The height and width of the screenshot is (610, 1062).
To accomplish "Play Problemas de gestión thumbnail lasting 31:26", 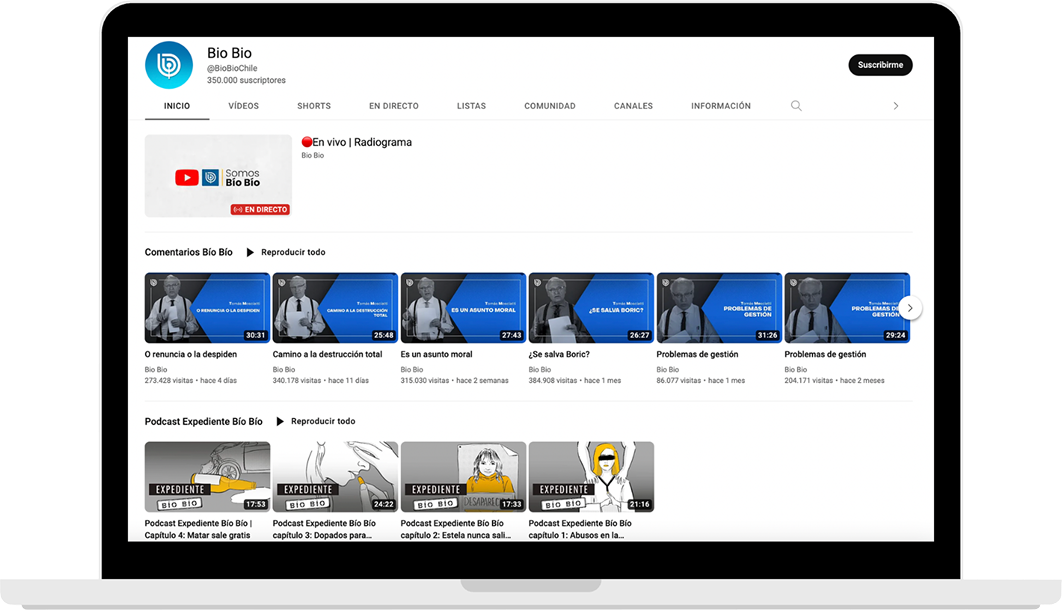I will (x=719, y=308).
